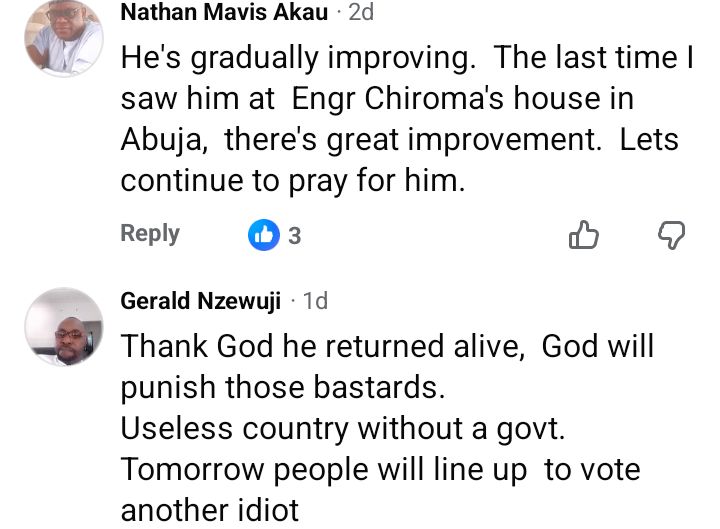
Task: Like Nathan Mavis Akau's comment with thumbs-up
Action: tap(583, 235)
